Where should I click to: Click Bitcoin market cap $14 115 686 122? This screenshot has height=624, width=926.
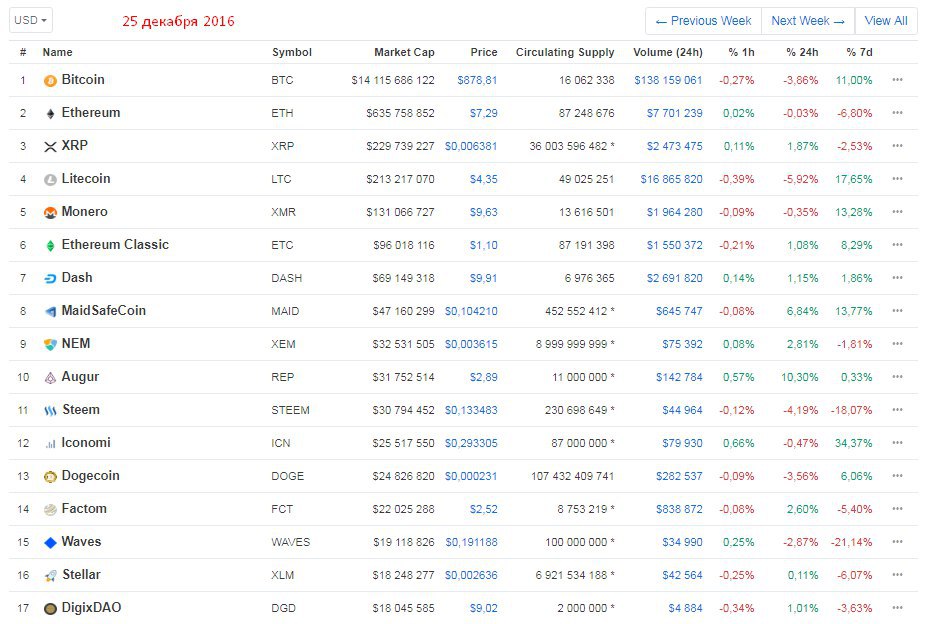point(393,80)
